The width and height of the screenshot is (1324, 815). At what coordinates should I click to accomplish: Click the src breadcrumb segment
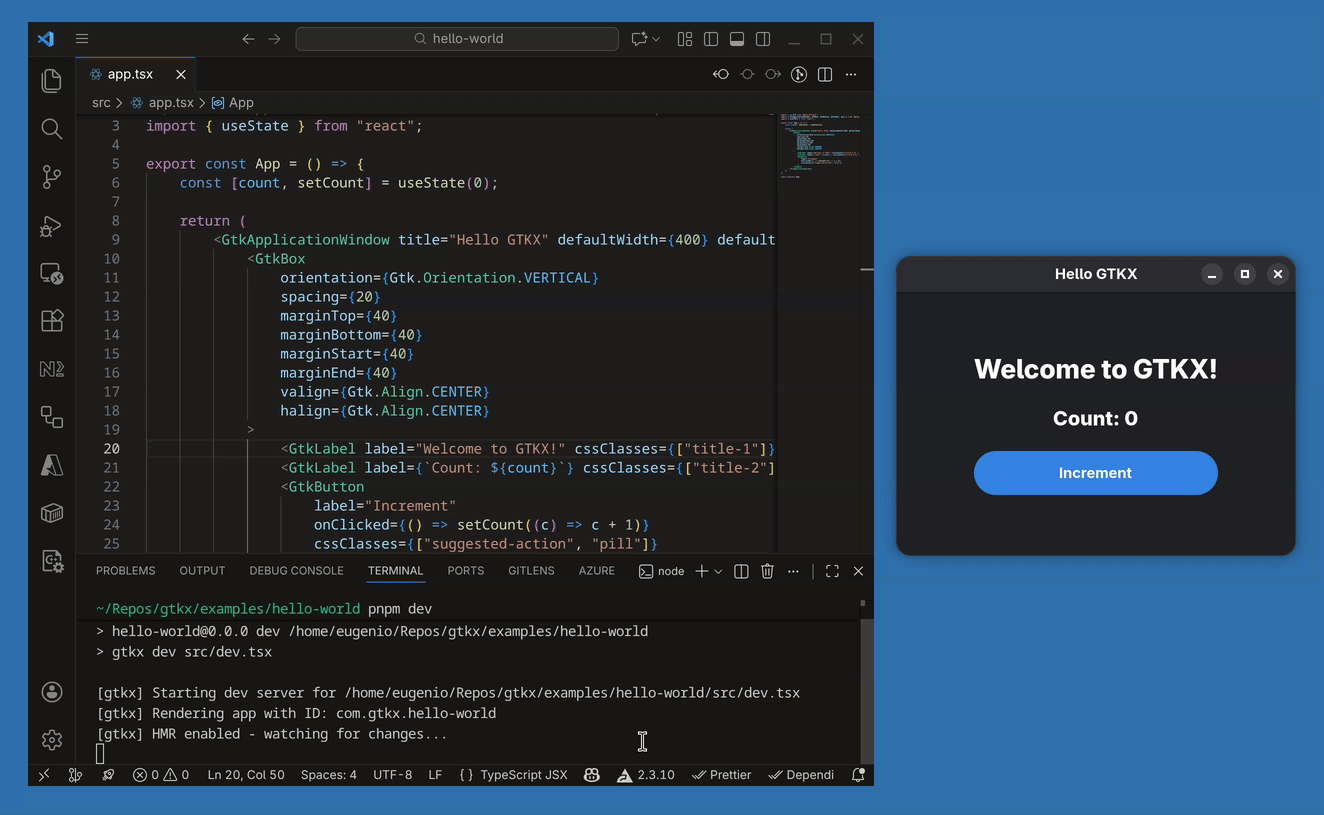[x=101, y=102]
